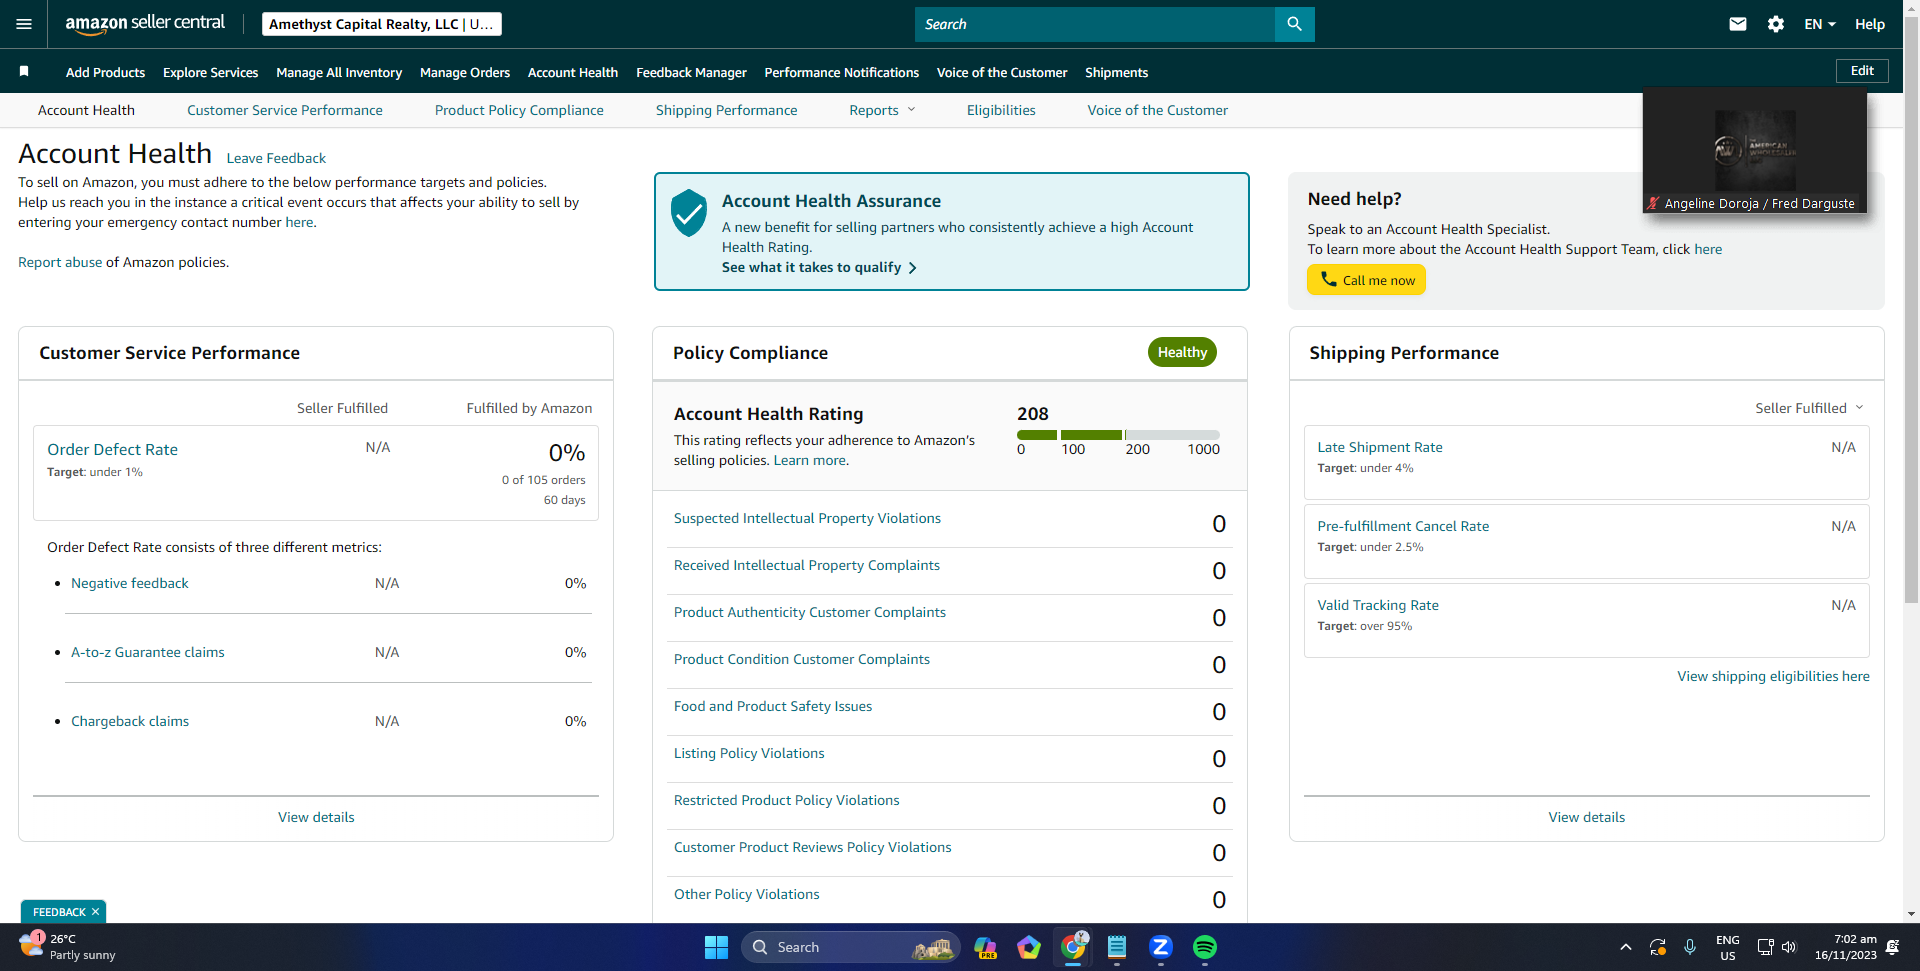The height and width of the screenshot is (971, 1920).
Task: Switch to Google Chrome in the taskbar
Action: [1074, 946]
